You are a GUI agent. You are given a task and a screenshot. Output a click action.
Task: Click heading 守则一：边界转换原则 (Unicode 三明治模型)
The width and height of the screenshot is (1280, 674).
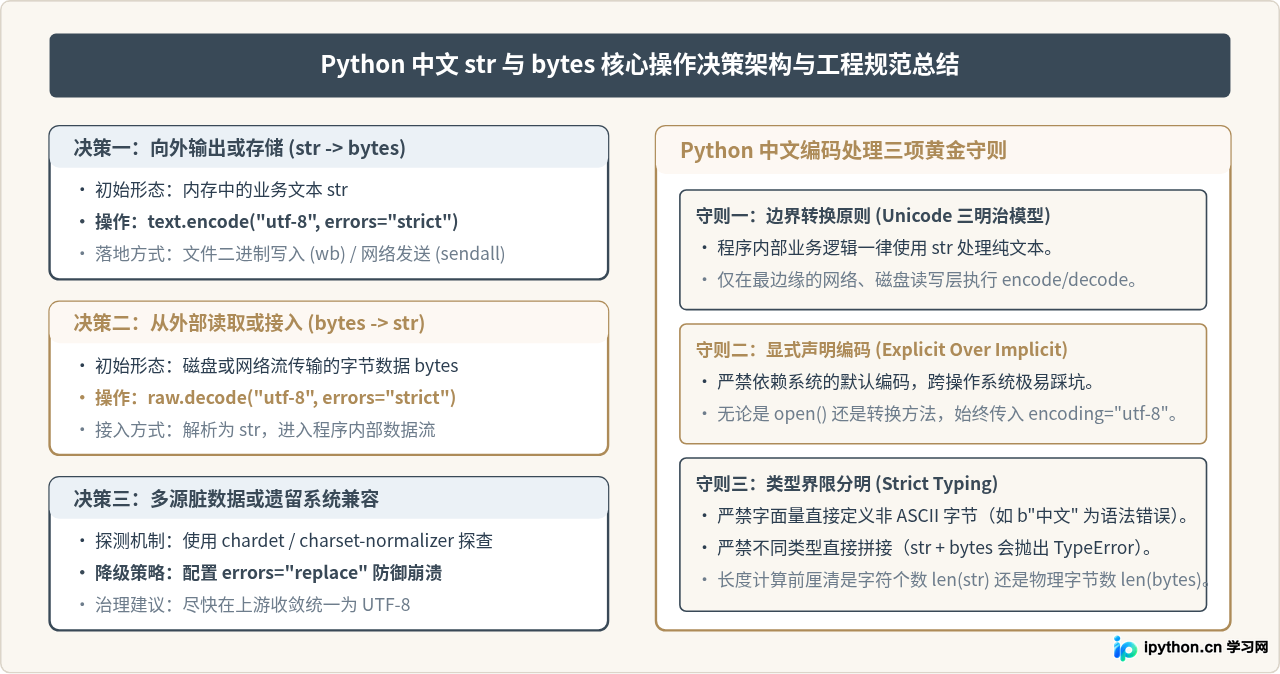click(873, 215)
